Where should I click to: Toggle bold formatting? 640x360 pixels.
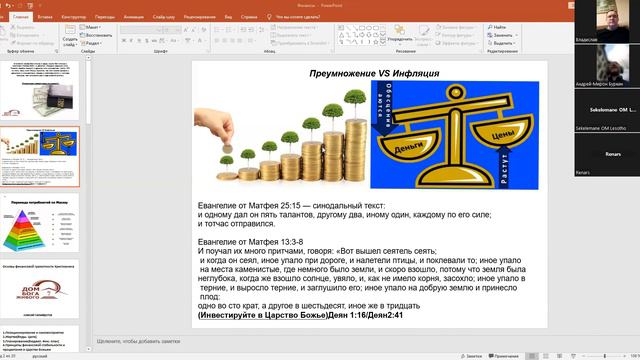point(124,40)
